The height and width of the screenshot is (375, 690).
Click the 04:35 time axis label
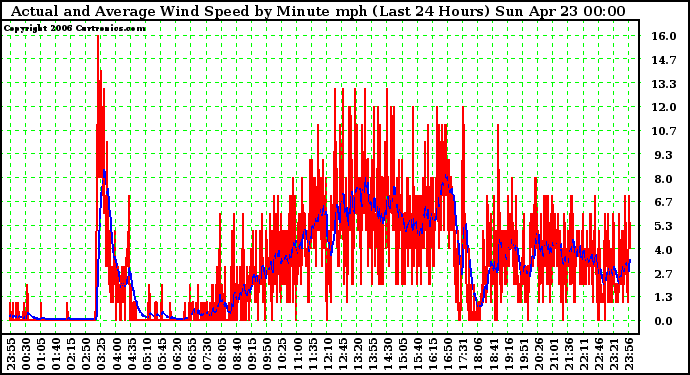(131, 354)
